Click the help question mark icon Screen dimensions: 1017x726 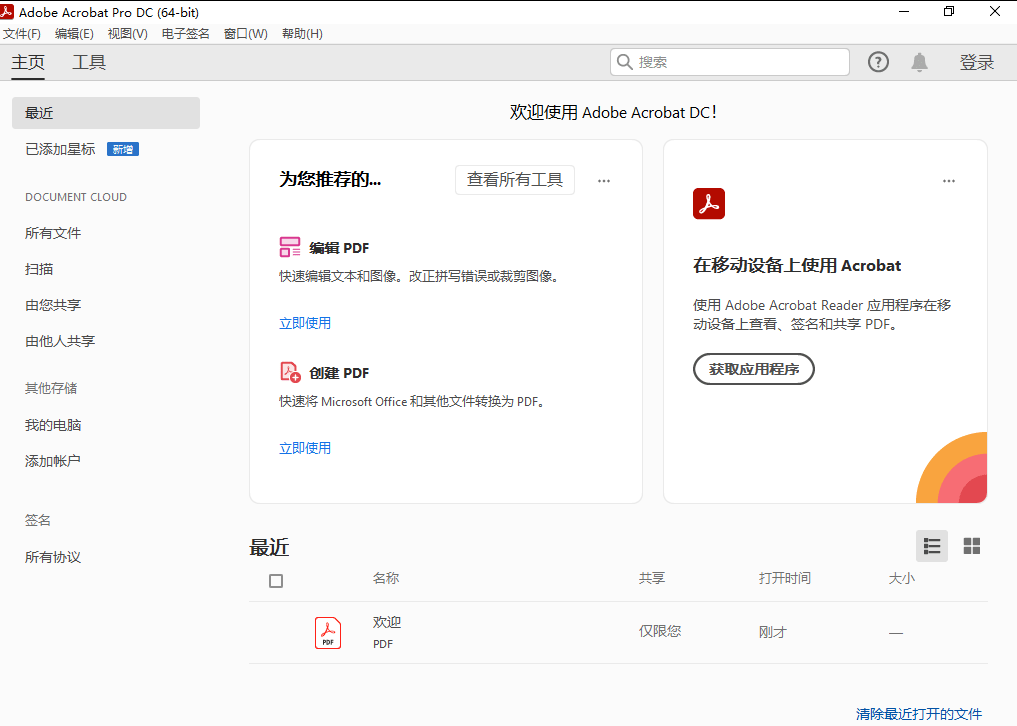[x=878, y=62]
